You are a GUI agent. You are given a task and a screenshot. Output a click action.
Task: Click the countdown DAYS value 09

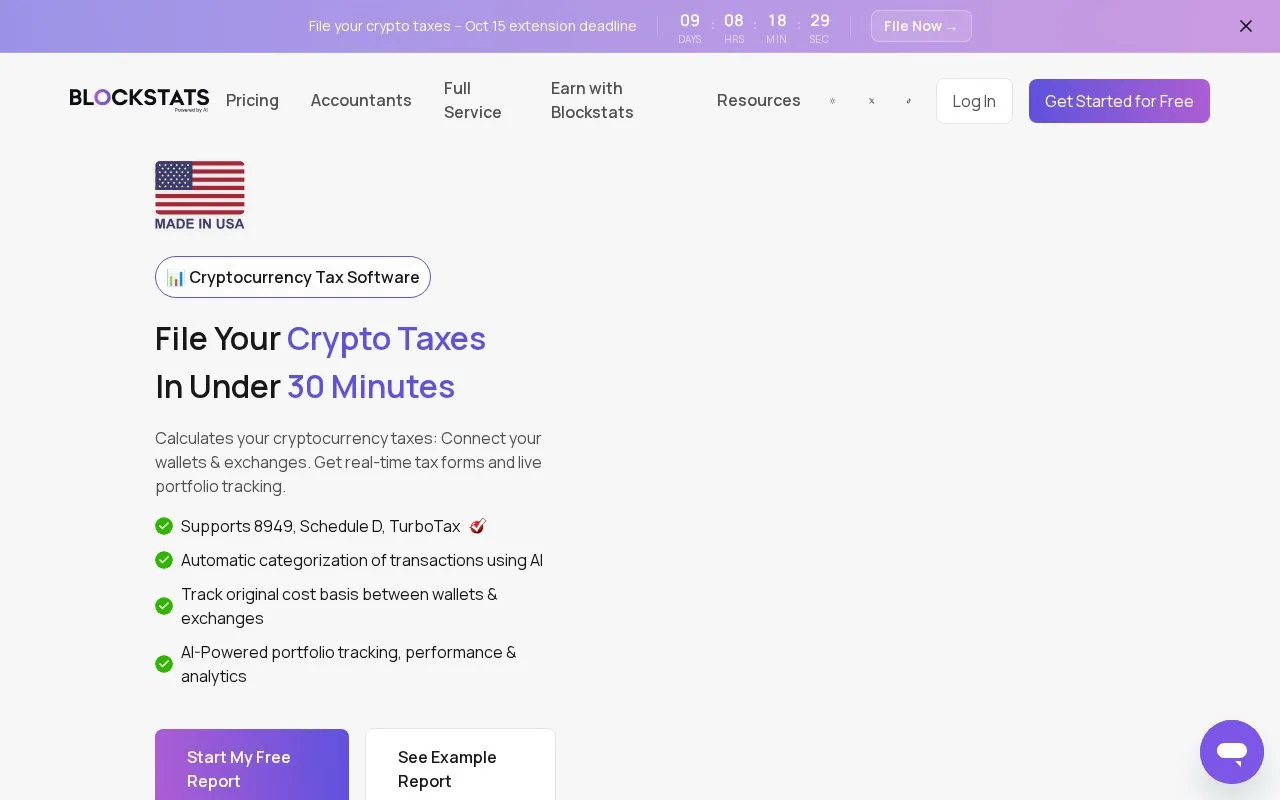[x=690, y=21]
